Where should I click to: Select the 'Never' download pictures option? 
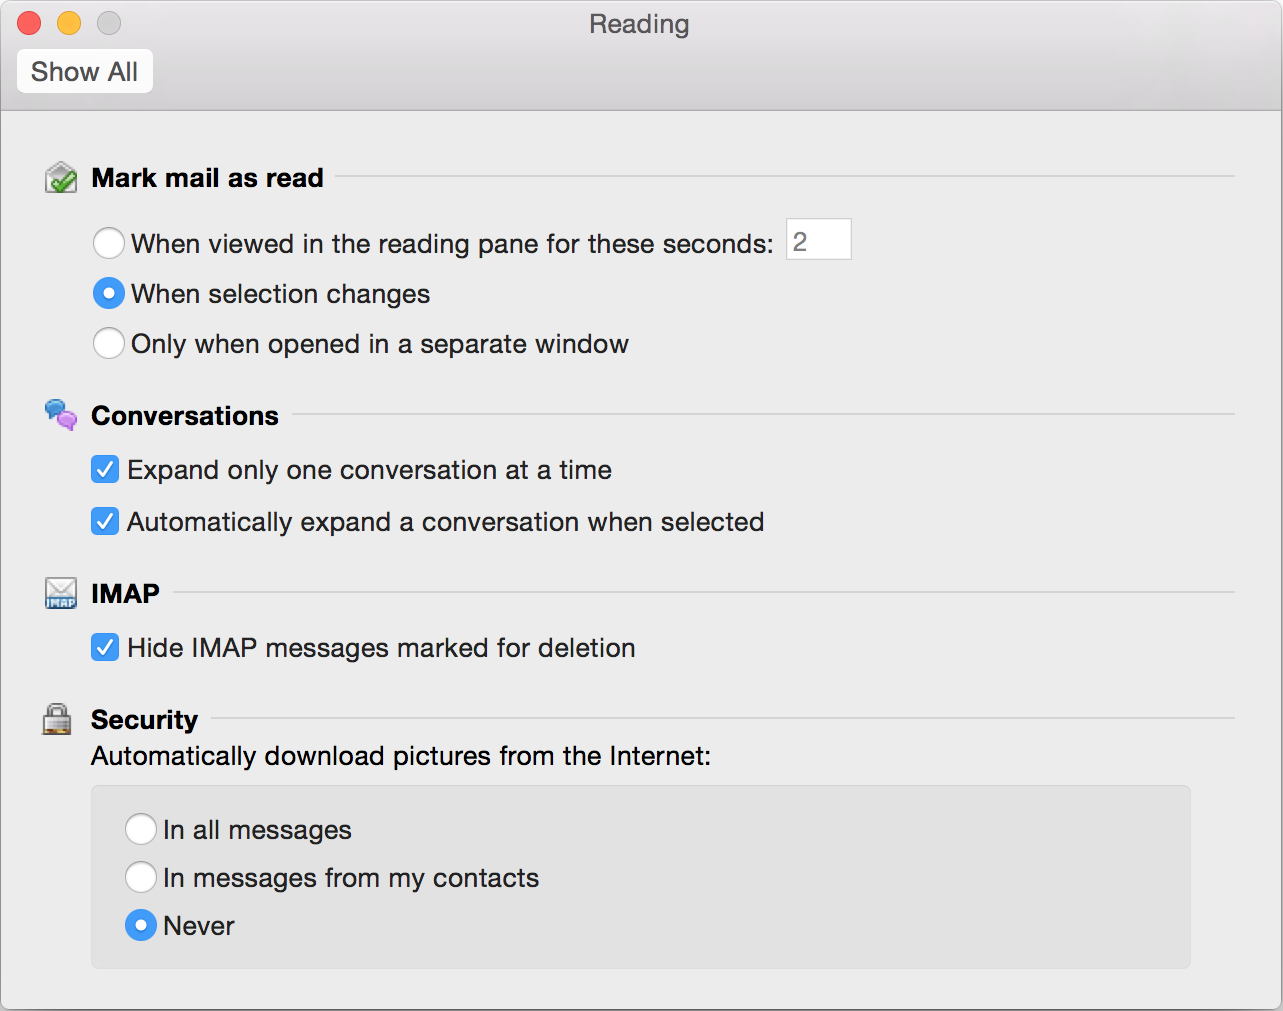[x=141, y=925]
